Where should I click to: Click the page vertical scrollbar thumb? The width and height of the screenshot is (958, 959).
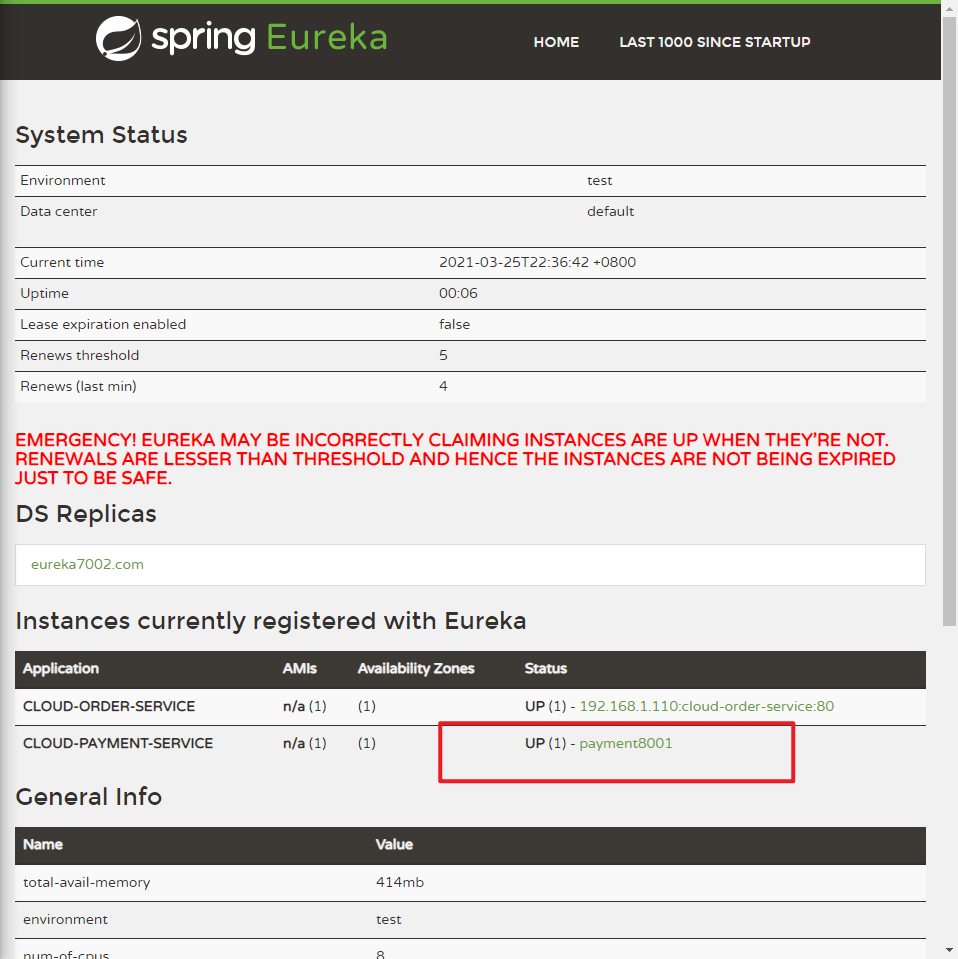pyautogui.click(x=949, y=321)
